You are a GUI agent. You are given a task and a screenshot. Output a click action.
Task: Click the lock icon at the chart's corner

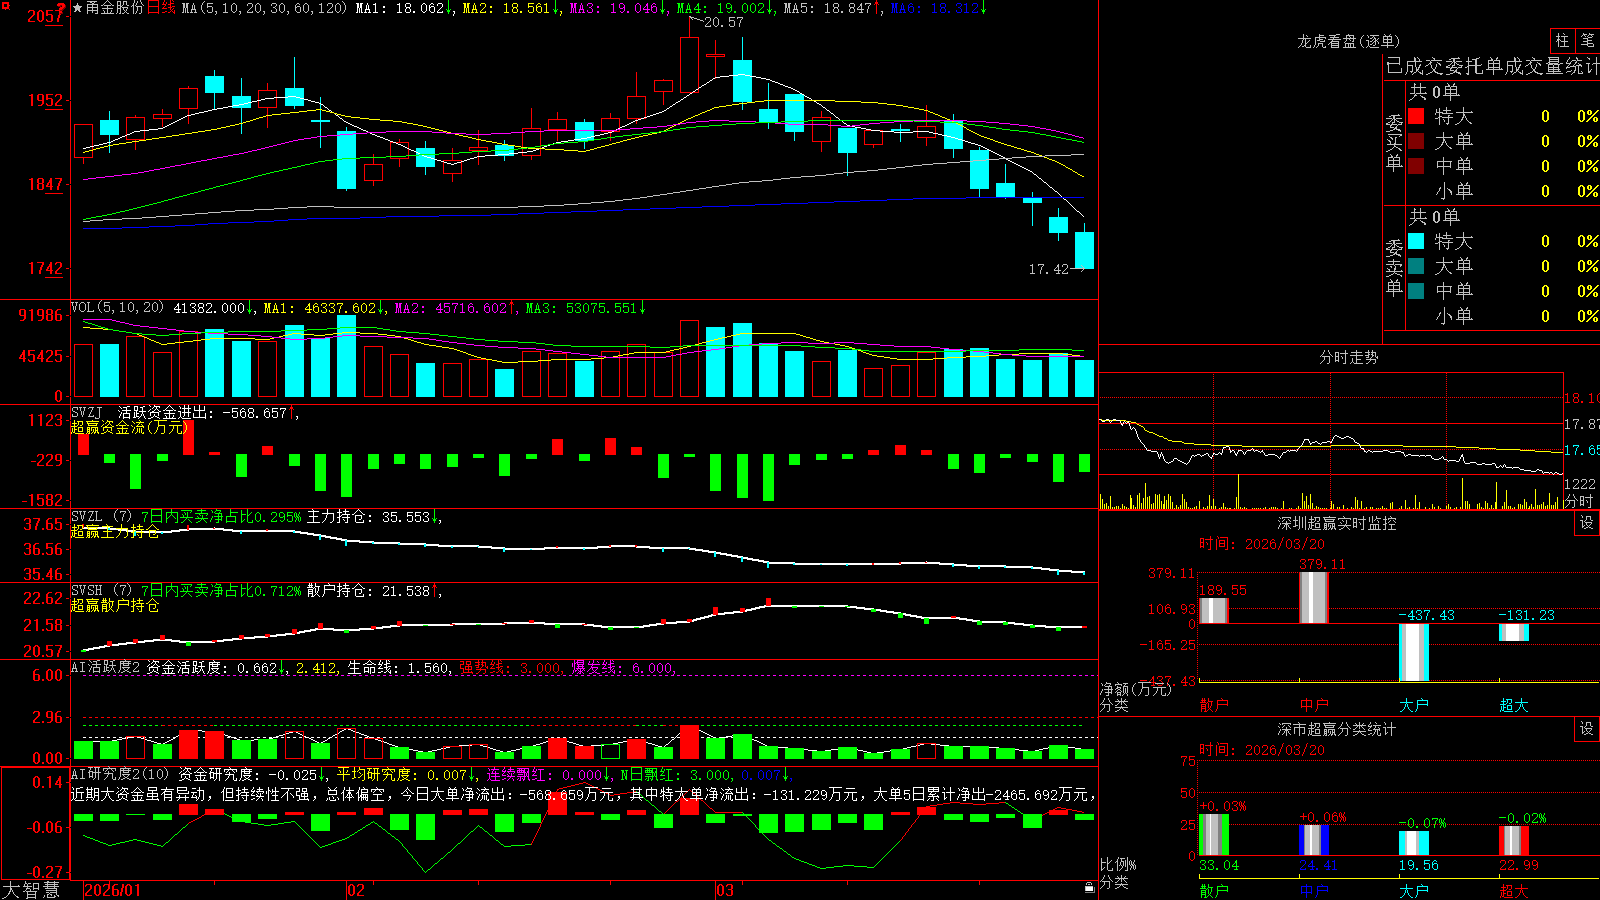[x=1089, y=888]
